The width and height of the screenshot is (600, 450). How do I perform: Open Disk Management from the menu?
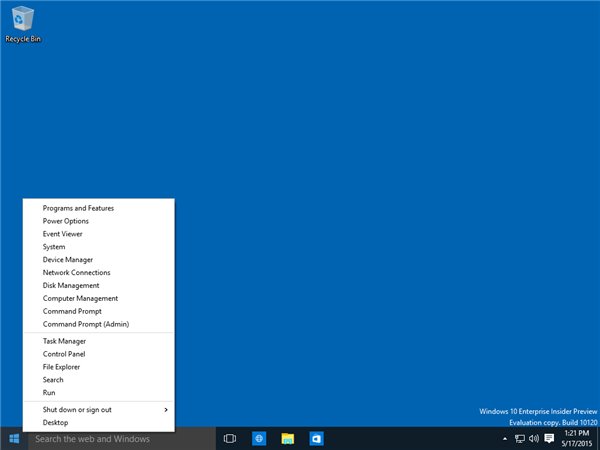click(x=71, y=285)
